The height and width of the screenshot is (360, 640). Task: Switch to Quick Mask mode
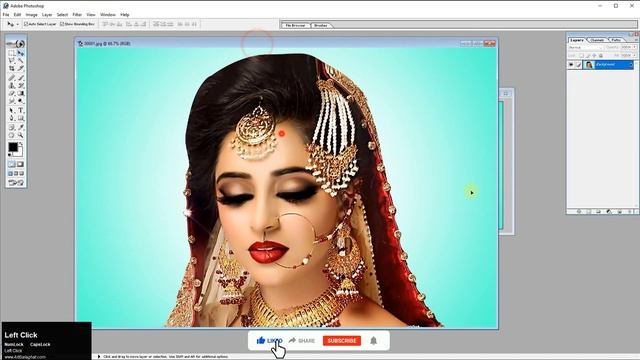click(x=20, y=164)
